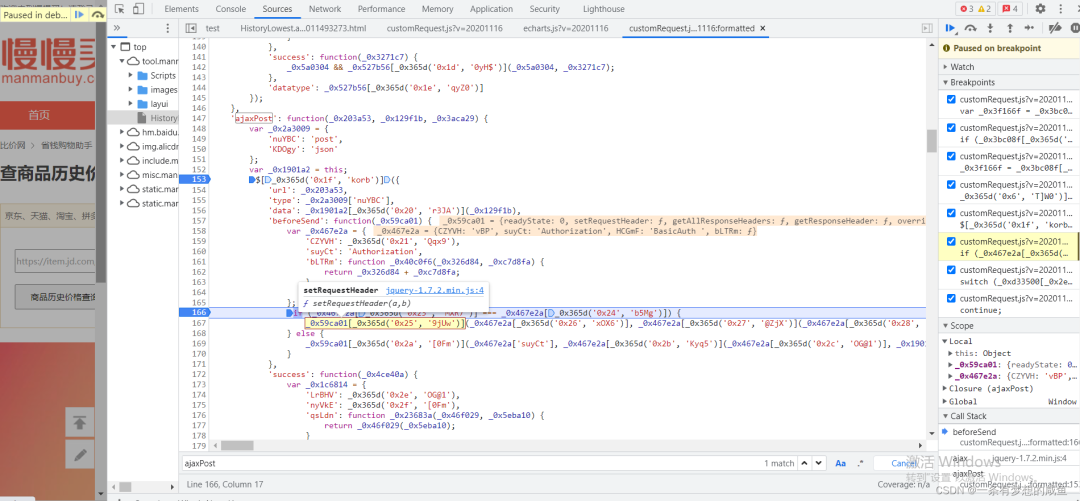The height and width of the screenshot is (501, 1080).
Task: Click the Step out of function icon
Action: pyautogui.click(x=1009, y=29)
